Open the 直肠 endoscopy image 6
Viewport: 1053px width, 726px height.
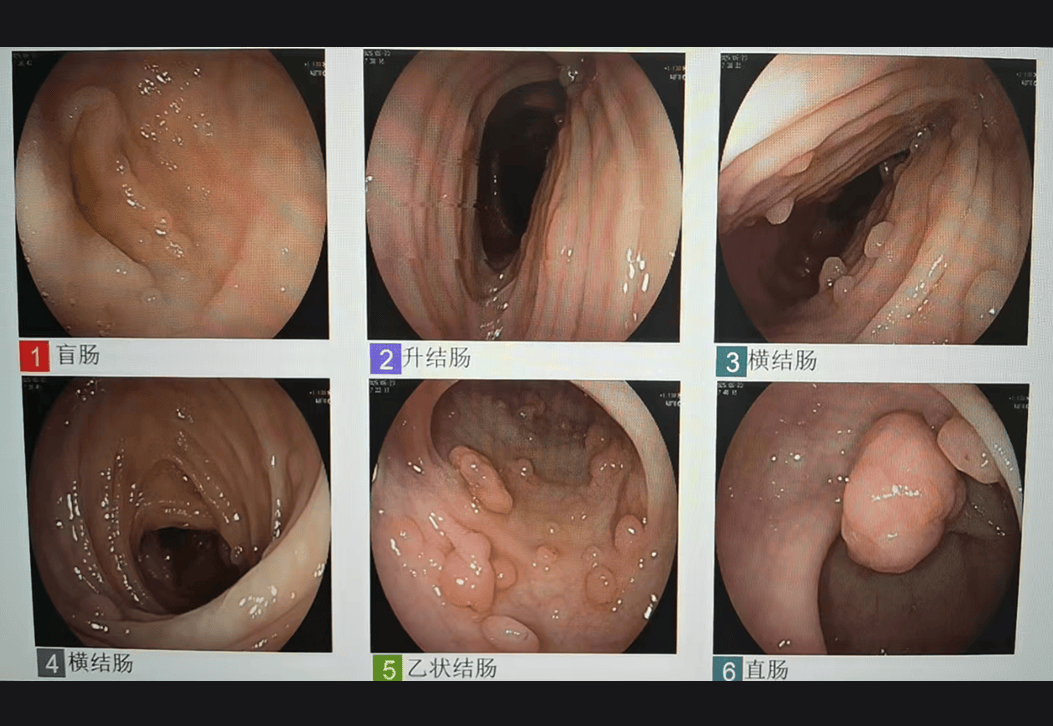[870, 518]
